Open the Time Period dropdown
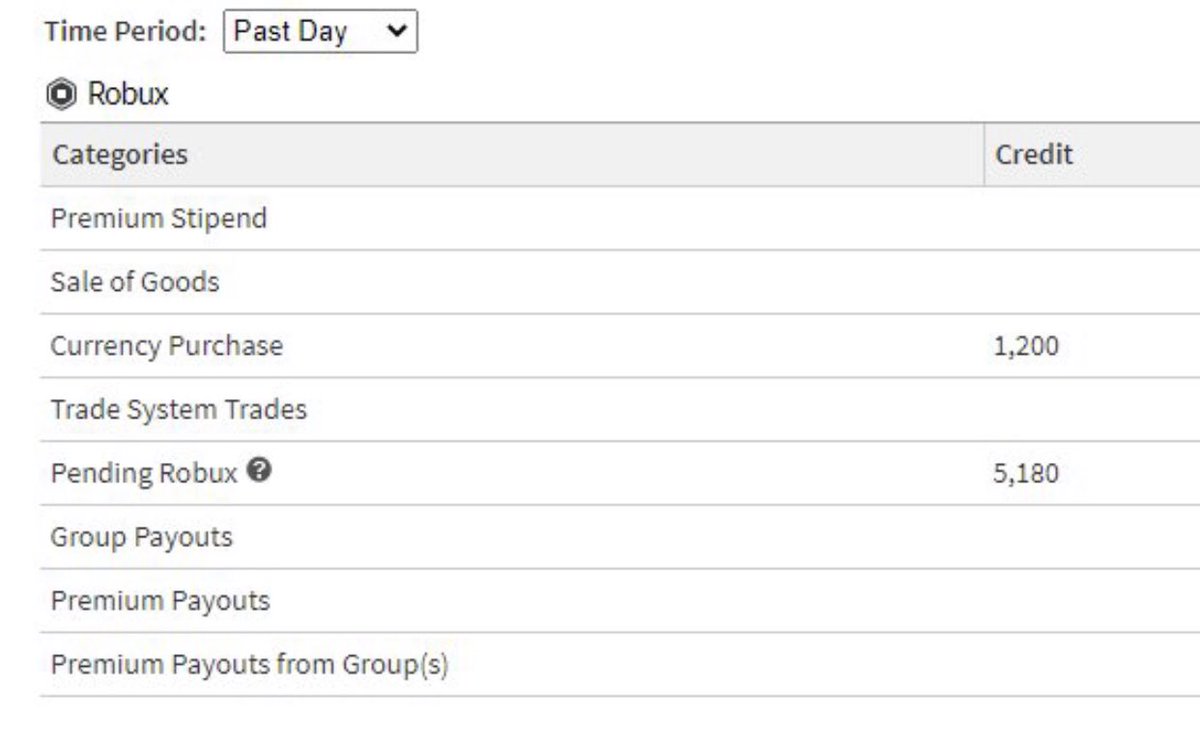 point(320,32)
